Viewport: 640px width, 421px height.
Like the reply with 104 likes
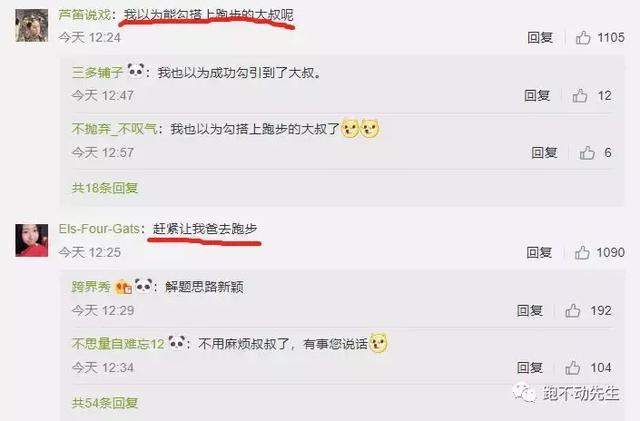pos(572,368)
